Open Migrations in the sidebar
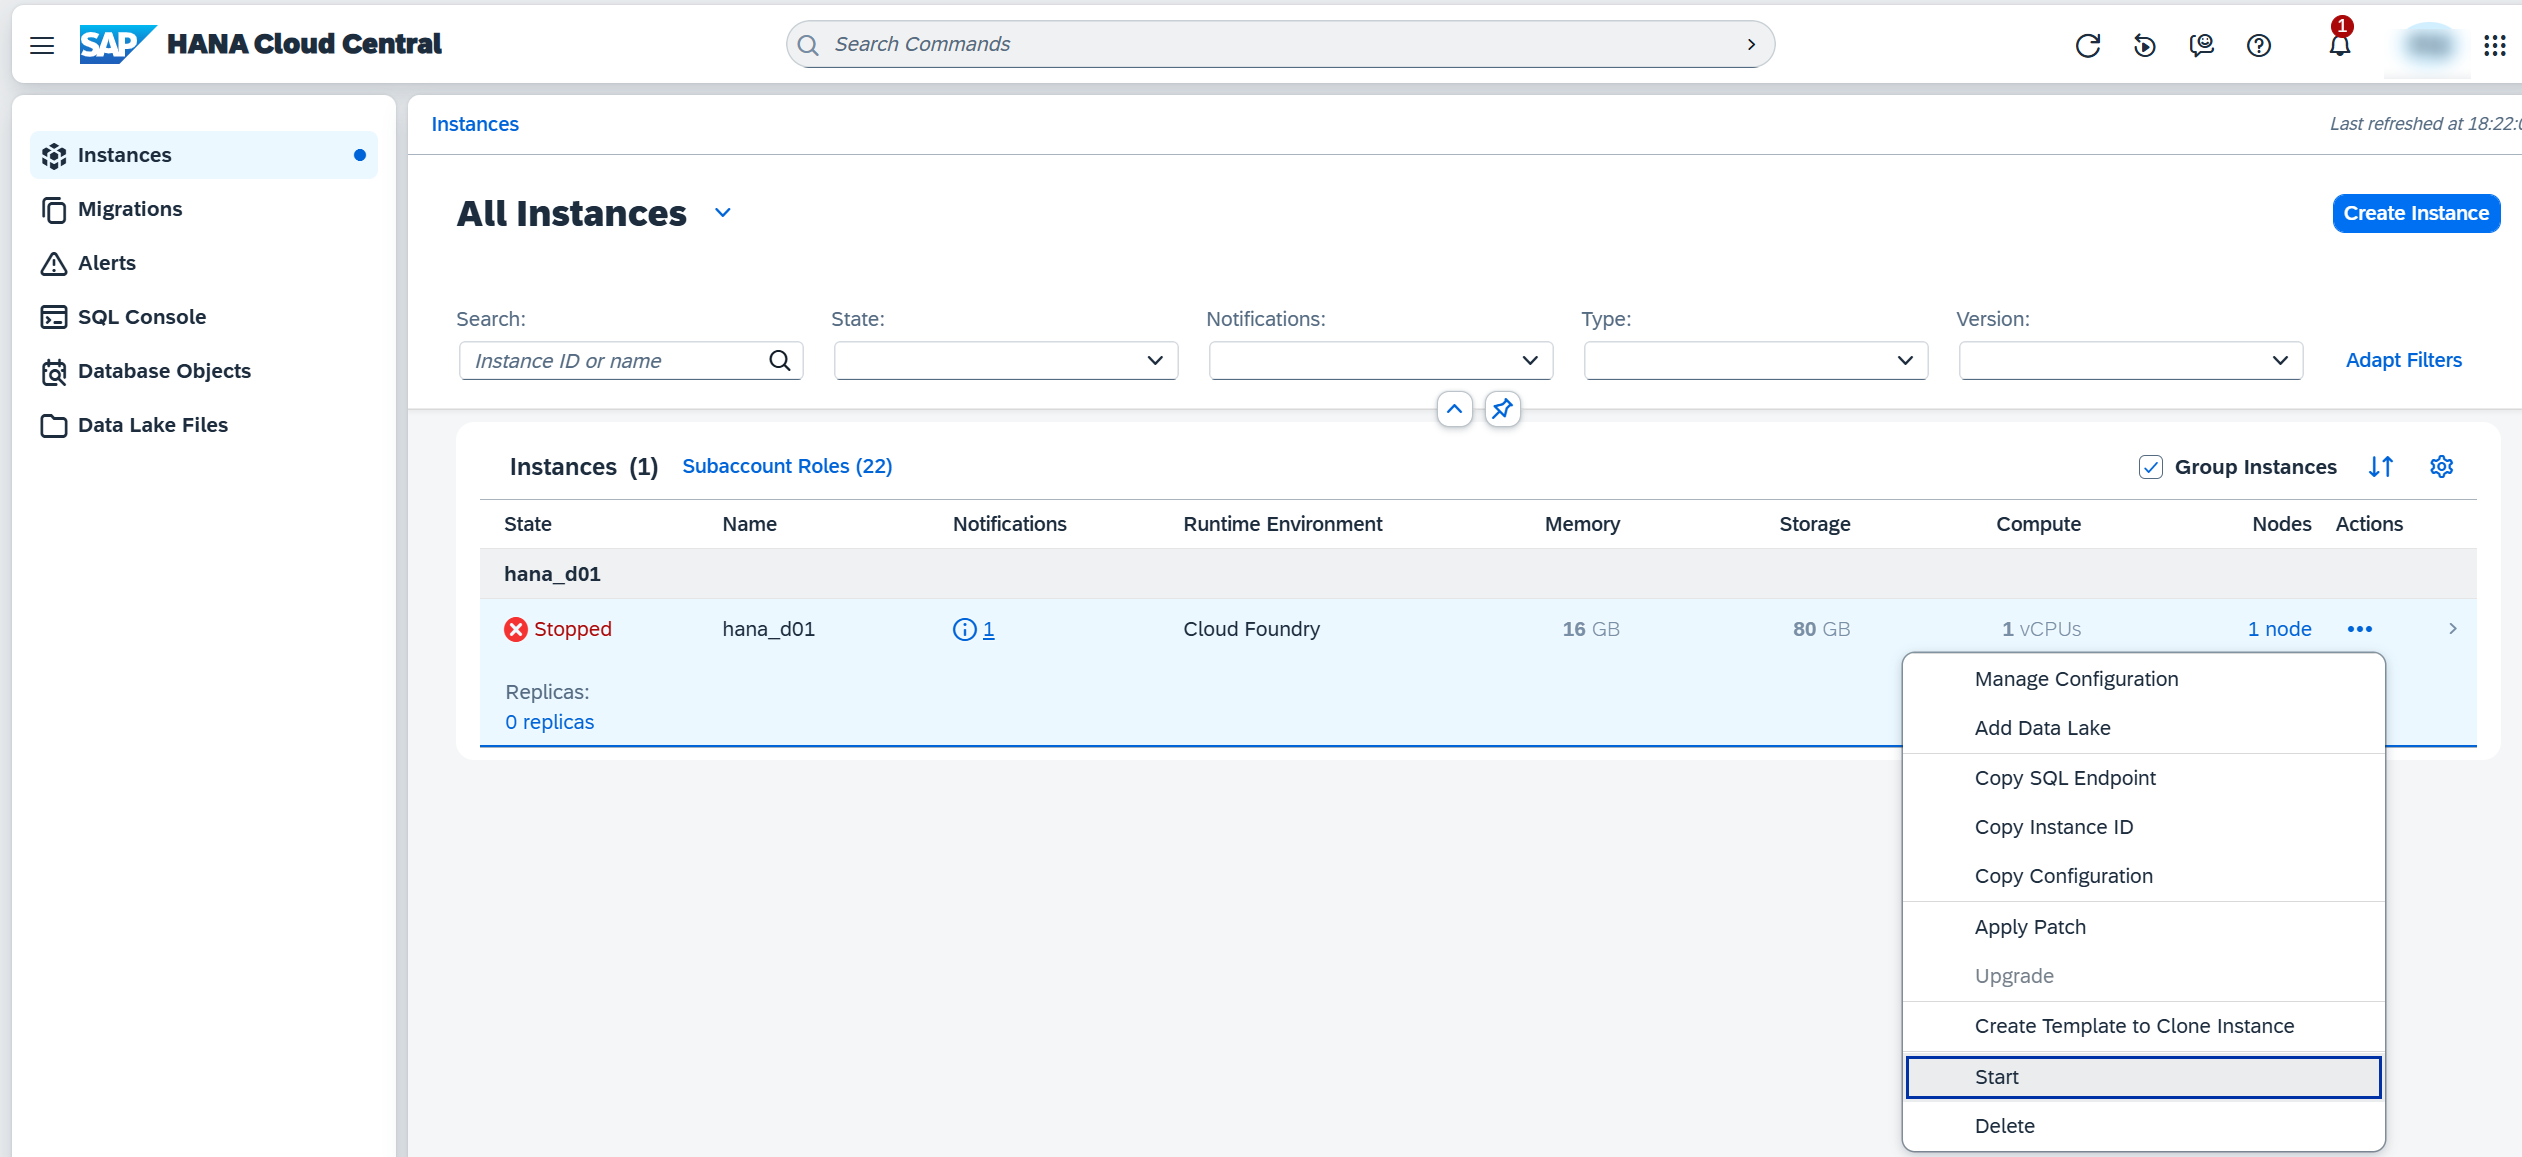 [204, 209]
